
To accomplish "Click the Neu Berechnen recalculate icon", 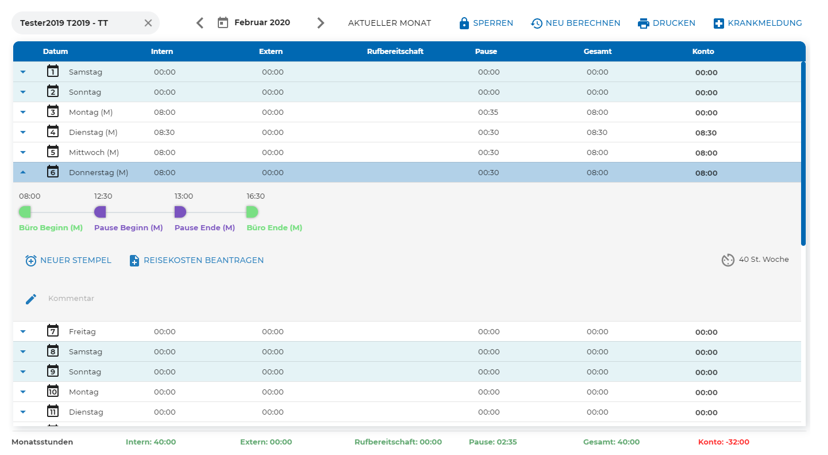I will pyautogui.click(x=537, y=23).
